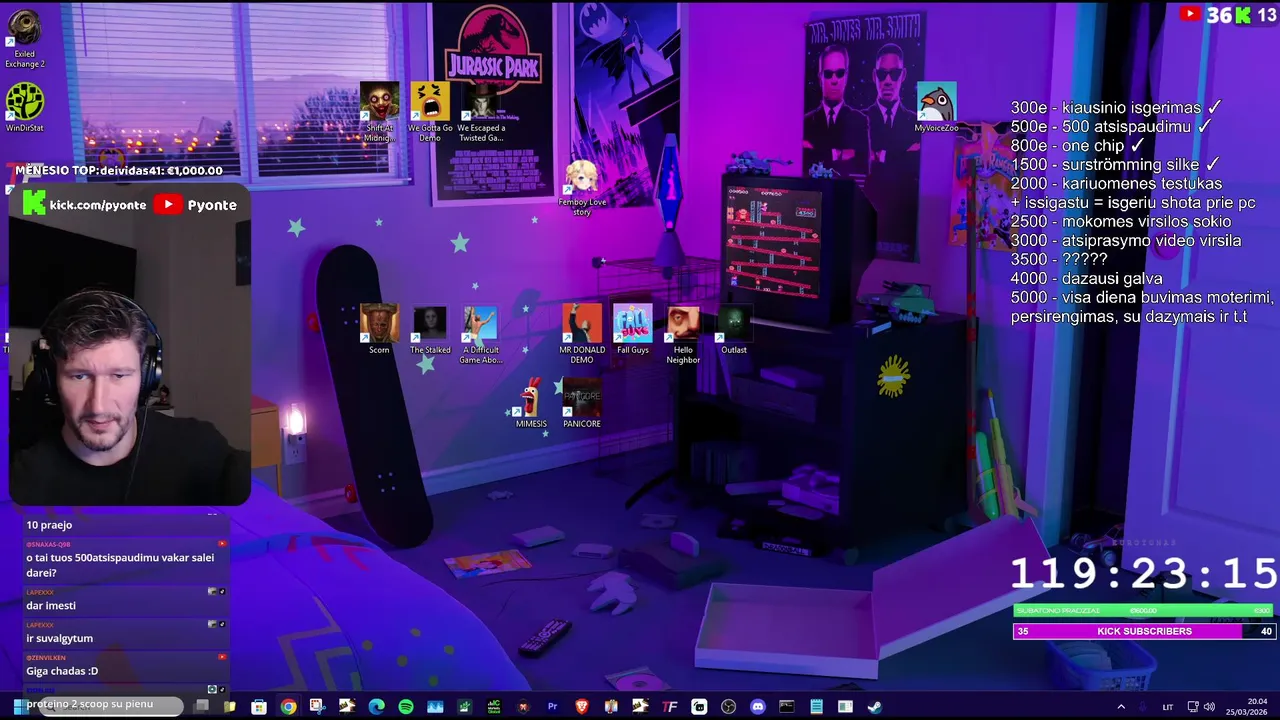Click chat message 'Giga chadas :D'
1280x720 pixels.
pyautogui.click(x=62, y=671)
